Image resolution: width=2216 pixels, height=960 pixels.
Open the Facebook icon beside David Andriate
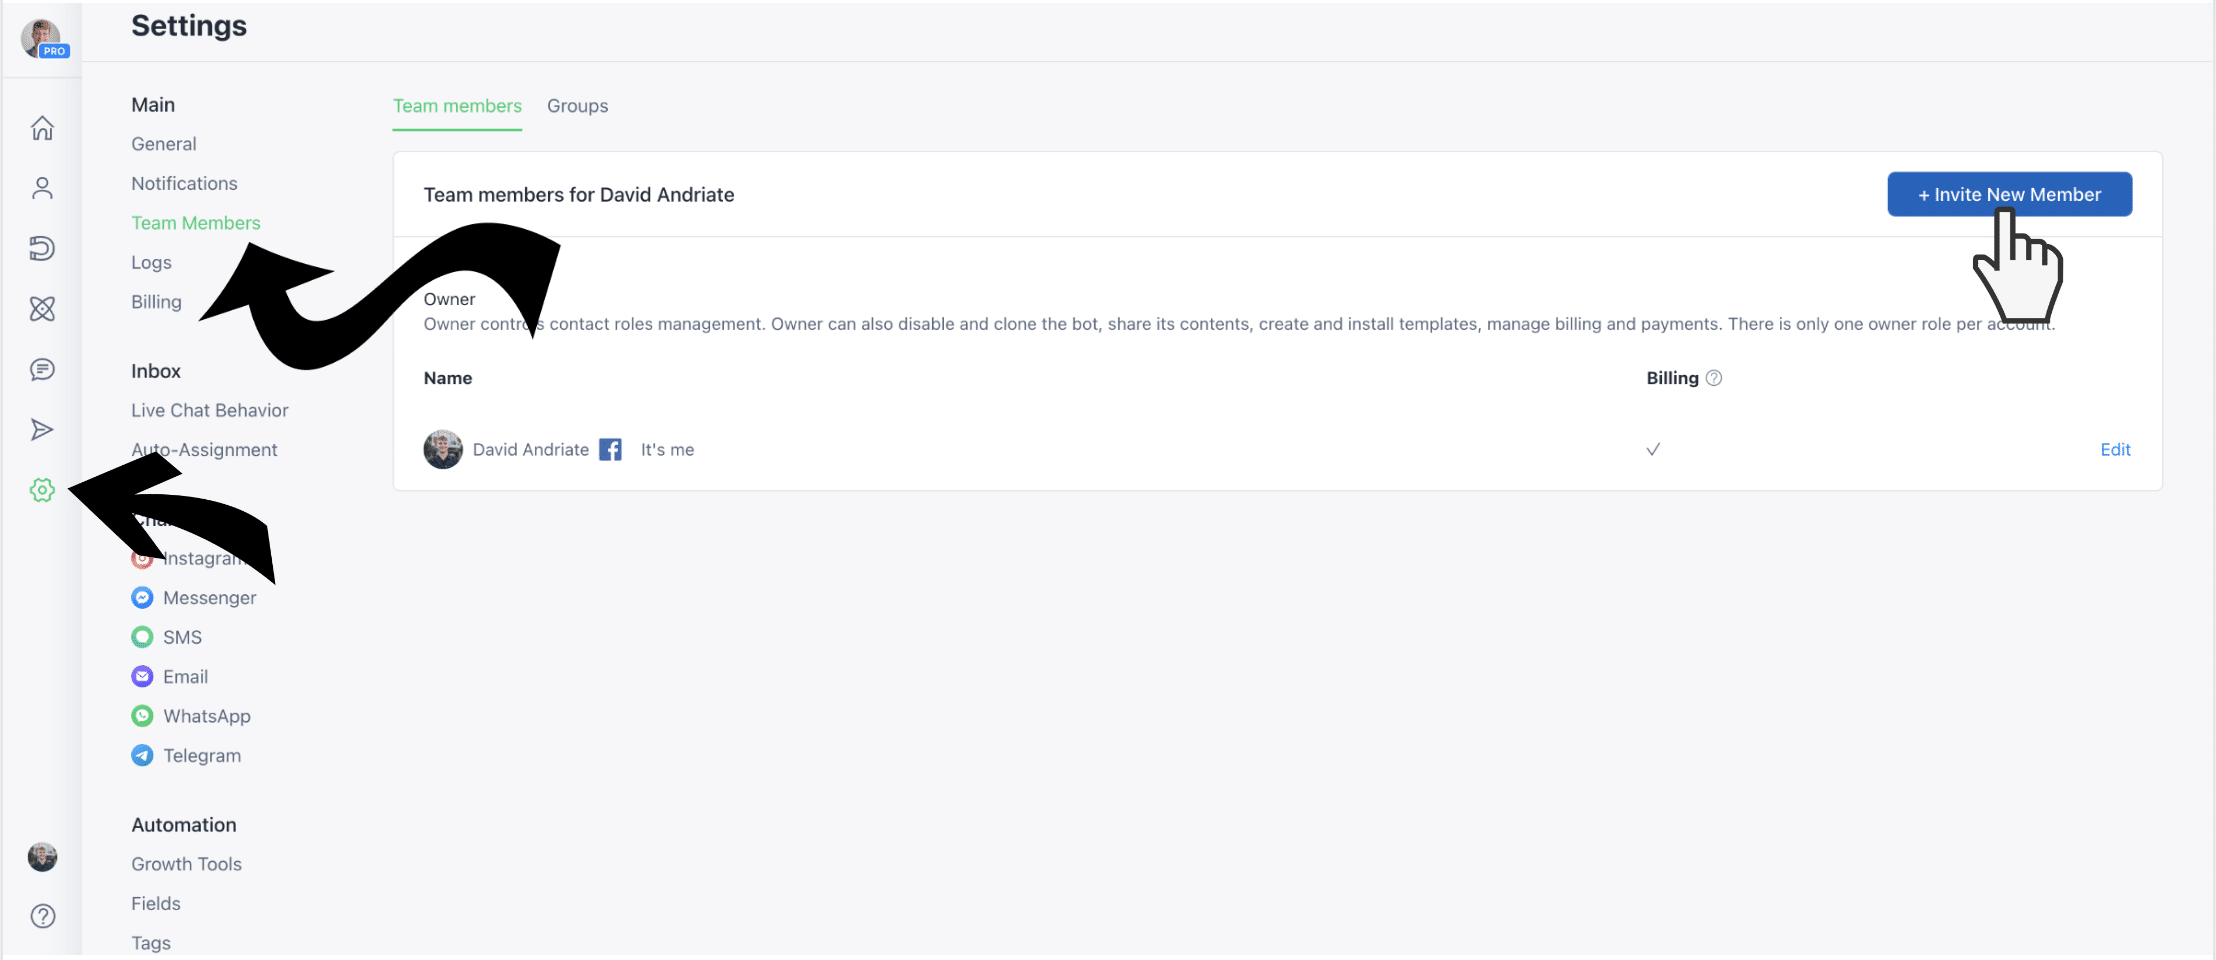pos(610,450)
